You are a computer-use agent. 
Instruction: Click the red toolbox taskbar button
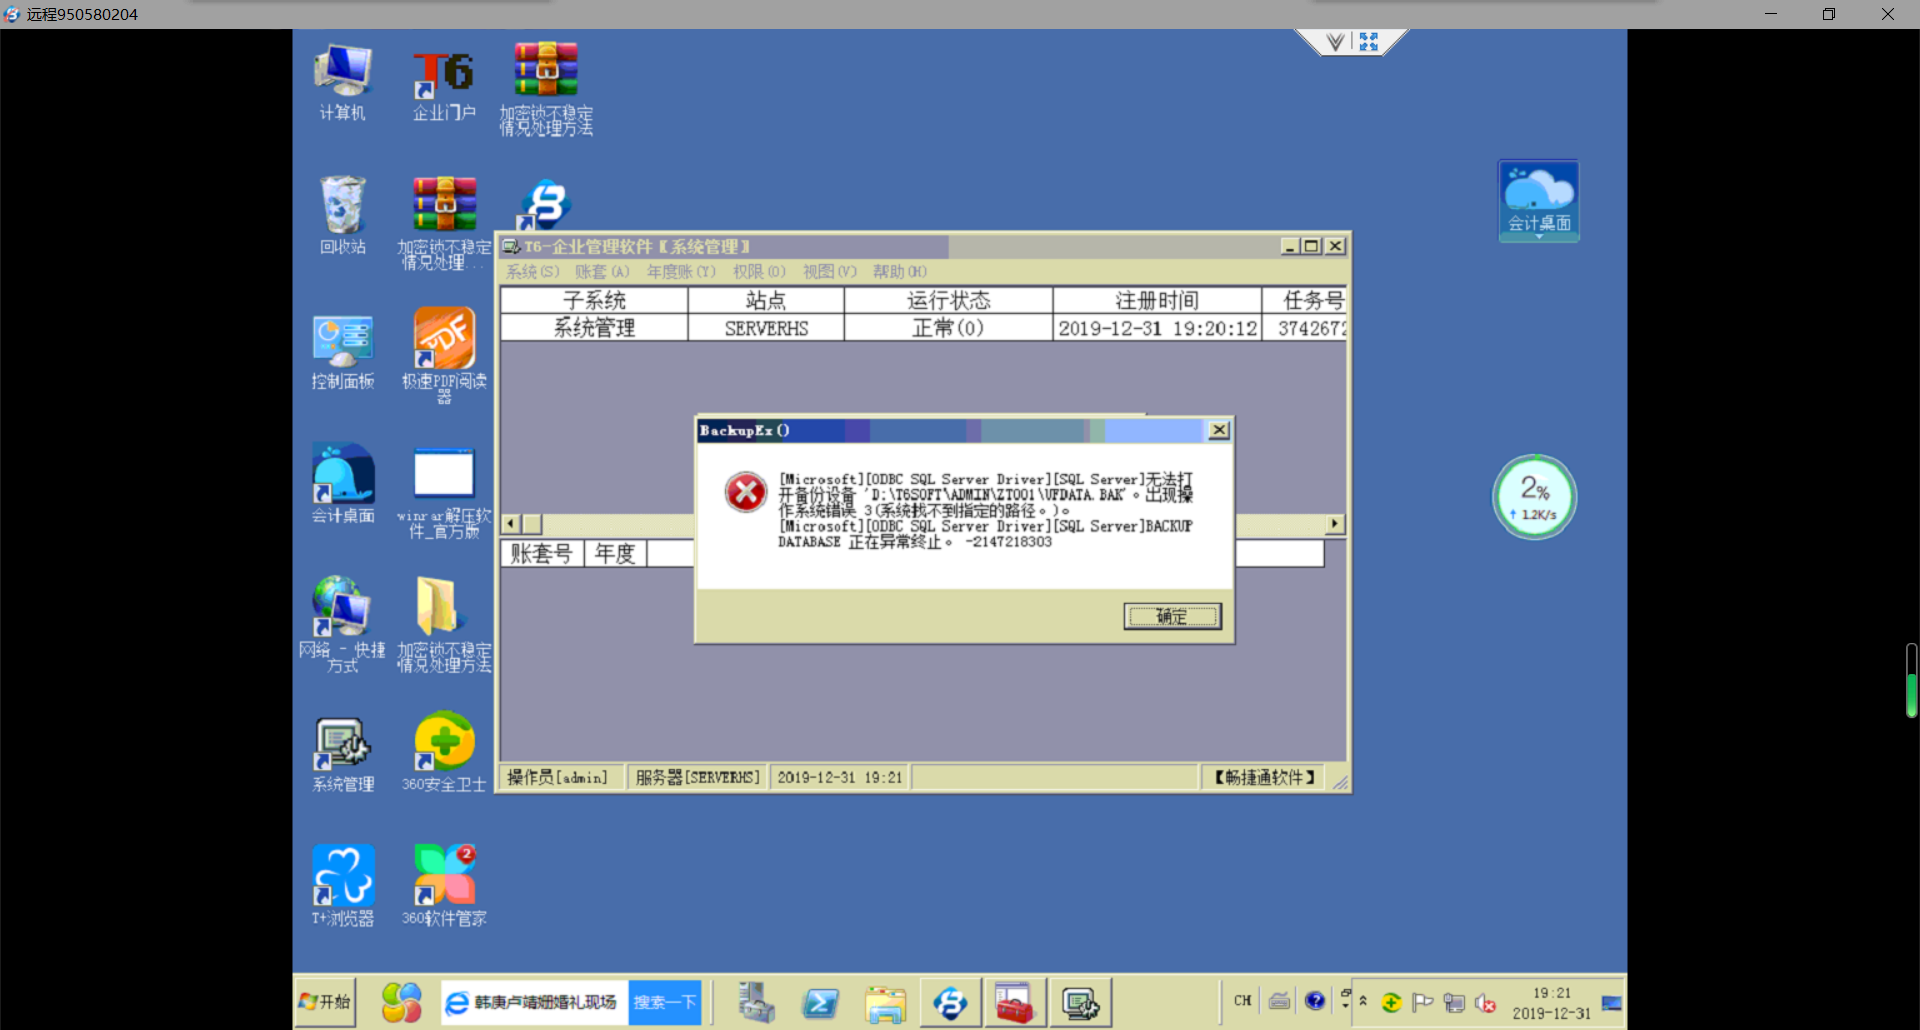coord(1014,1002)
